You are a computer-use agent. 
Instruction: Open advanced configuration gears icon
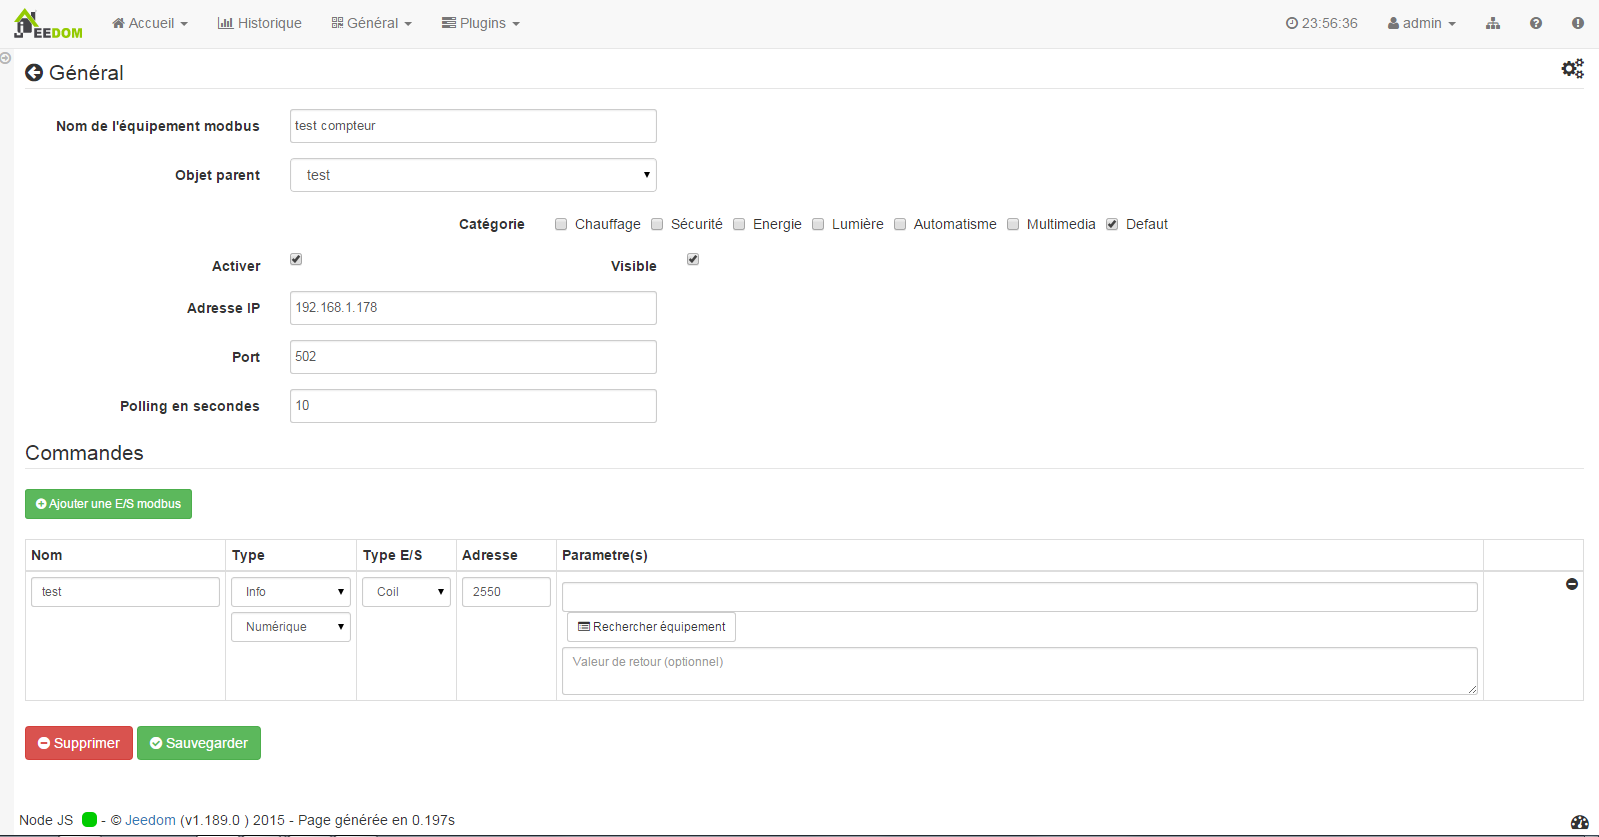(1572, 68)
